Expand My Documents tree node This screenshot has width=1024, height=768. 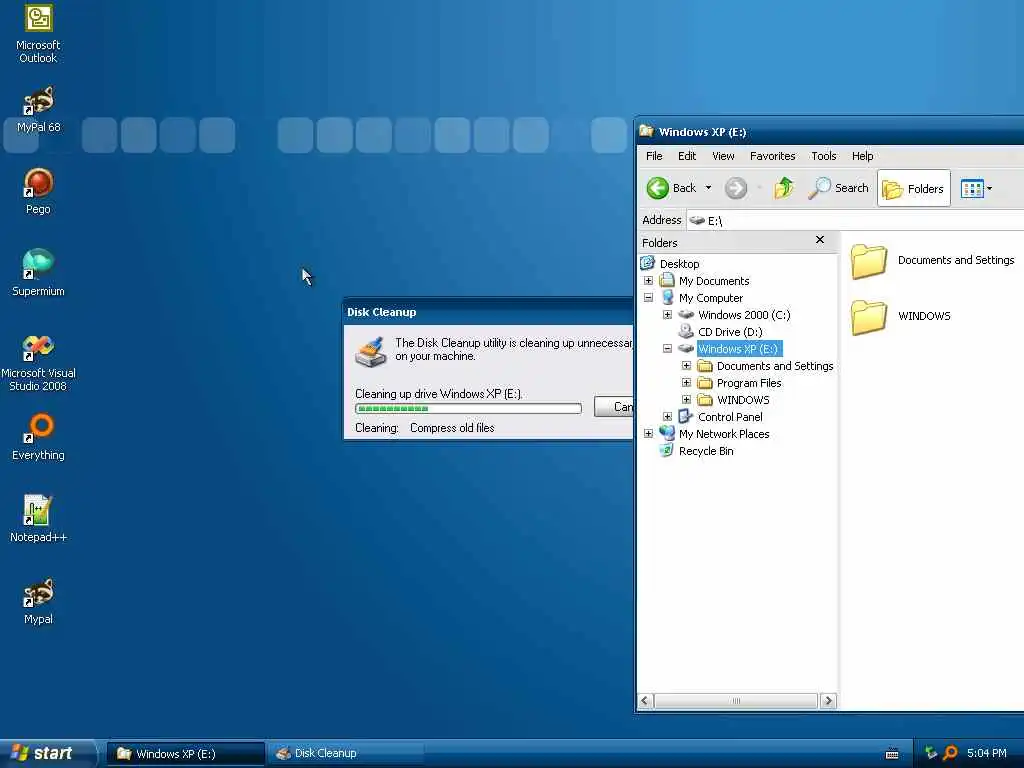click(648, 281)
